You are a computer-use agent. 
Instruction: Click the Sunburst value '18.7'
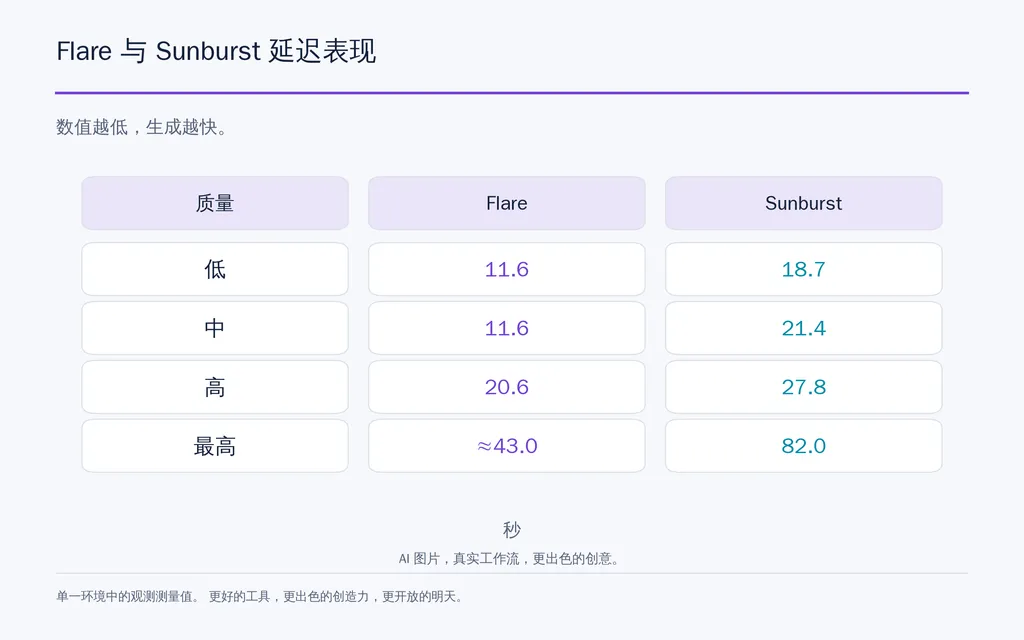click(803, 269)
